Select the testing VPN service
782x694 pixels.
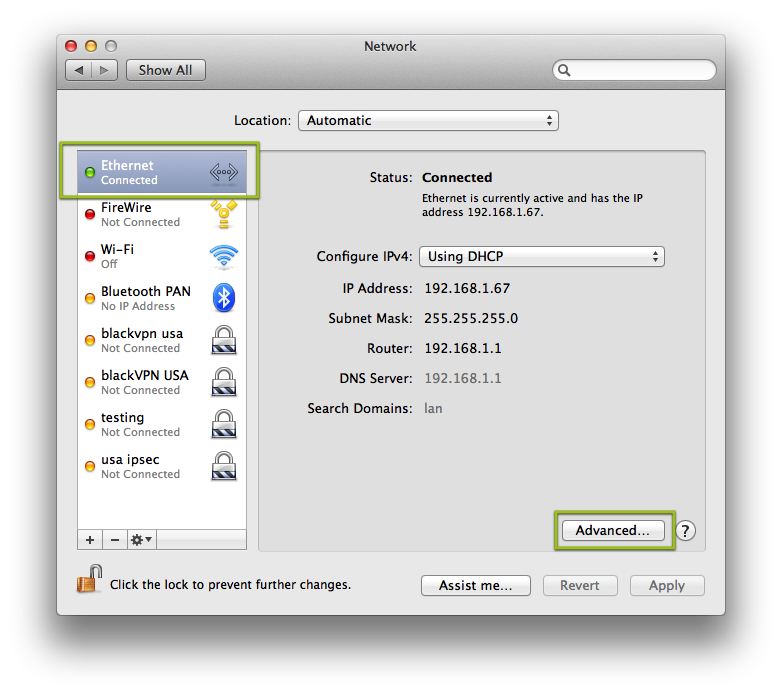162,424
